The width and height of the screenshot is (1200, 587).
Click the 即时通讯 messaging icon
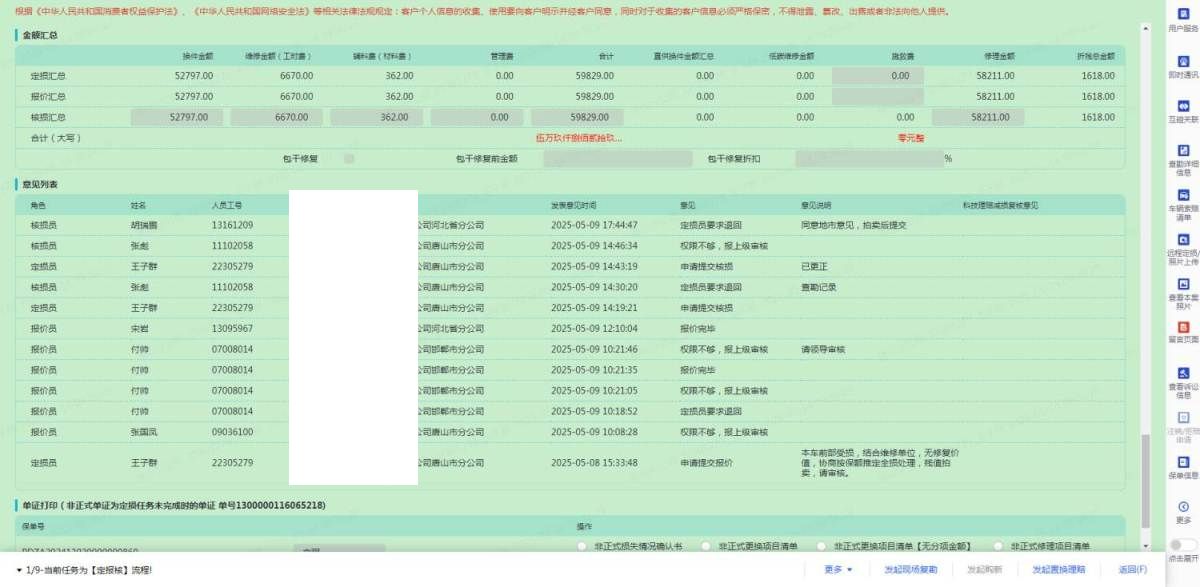[1183, 62]
